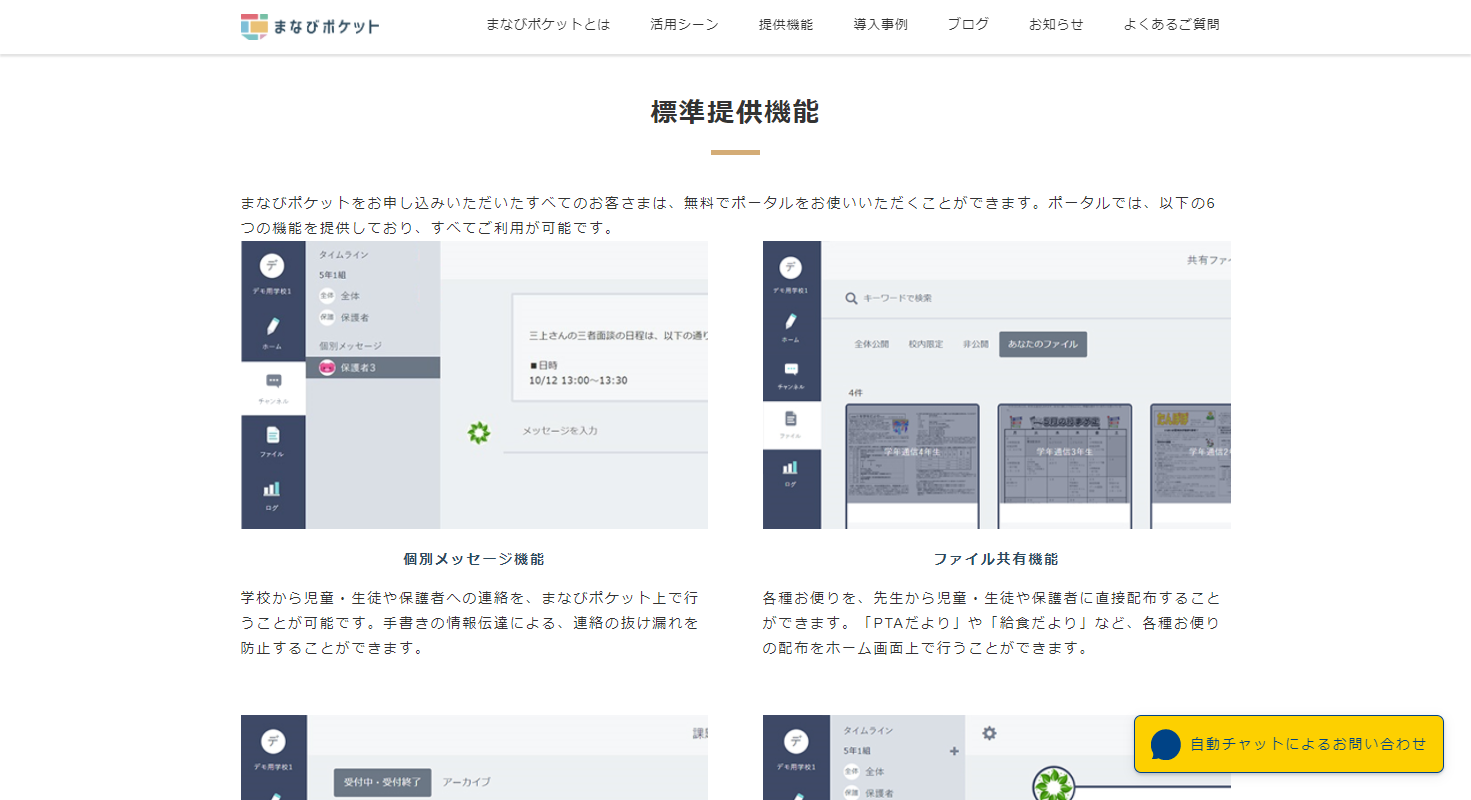Click green flower avatar in bottom-right screenshot

pyautogui.click(x=1052, y=785)
